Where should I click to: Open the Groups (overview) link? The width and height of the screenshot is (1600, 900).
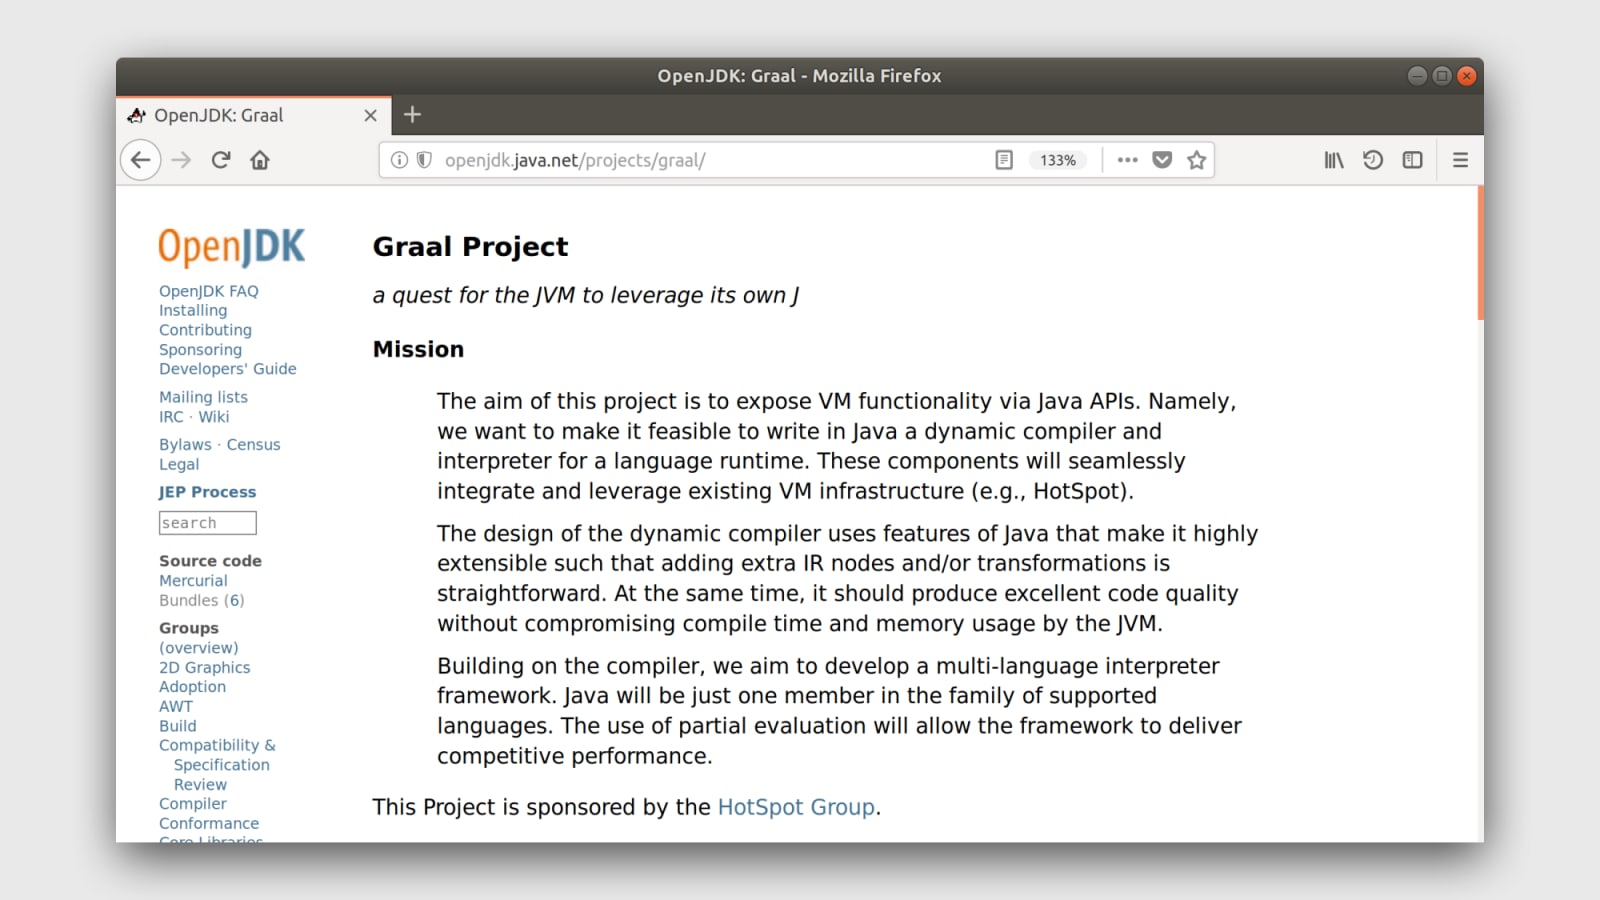point(198,648)
